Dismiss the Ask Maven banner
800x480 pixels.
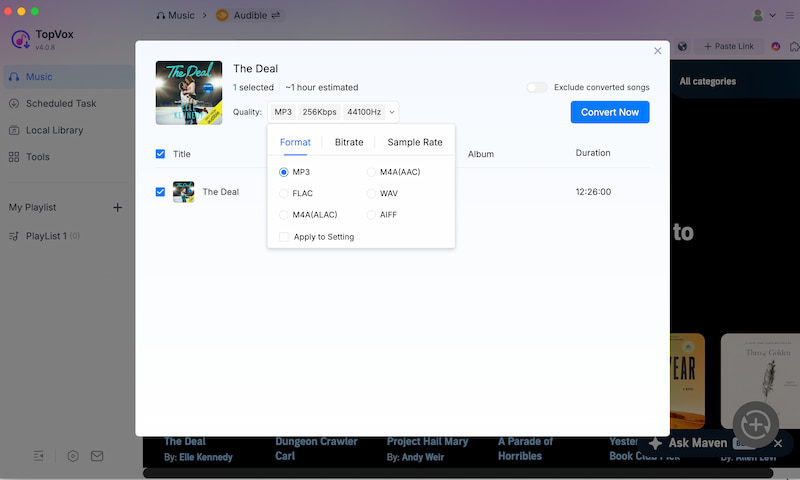coord(778,443)
